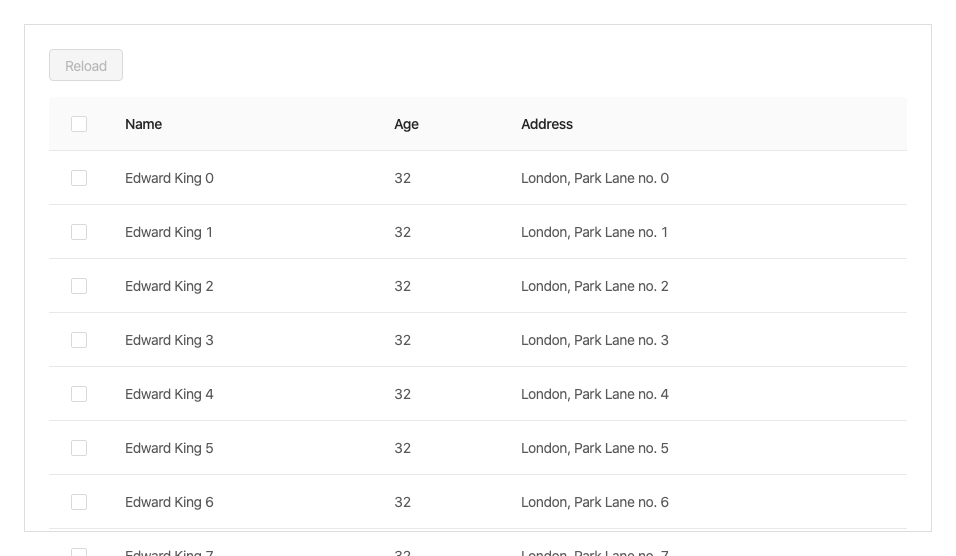Toggle the select-all header checkbox
The image size is (956, 556).
point(79,124)
